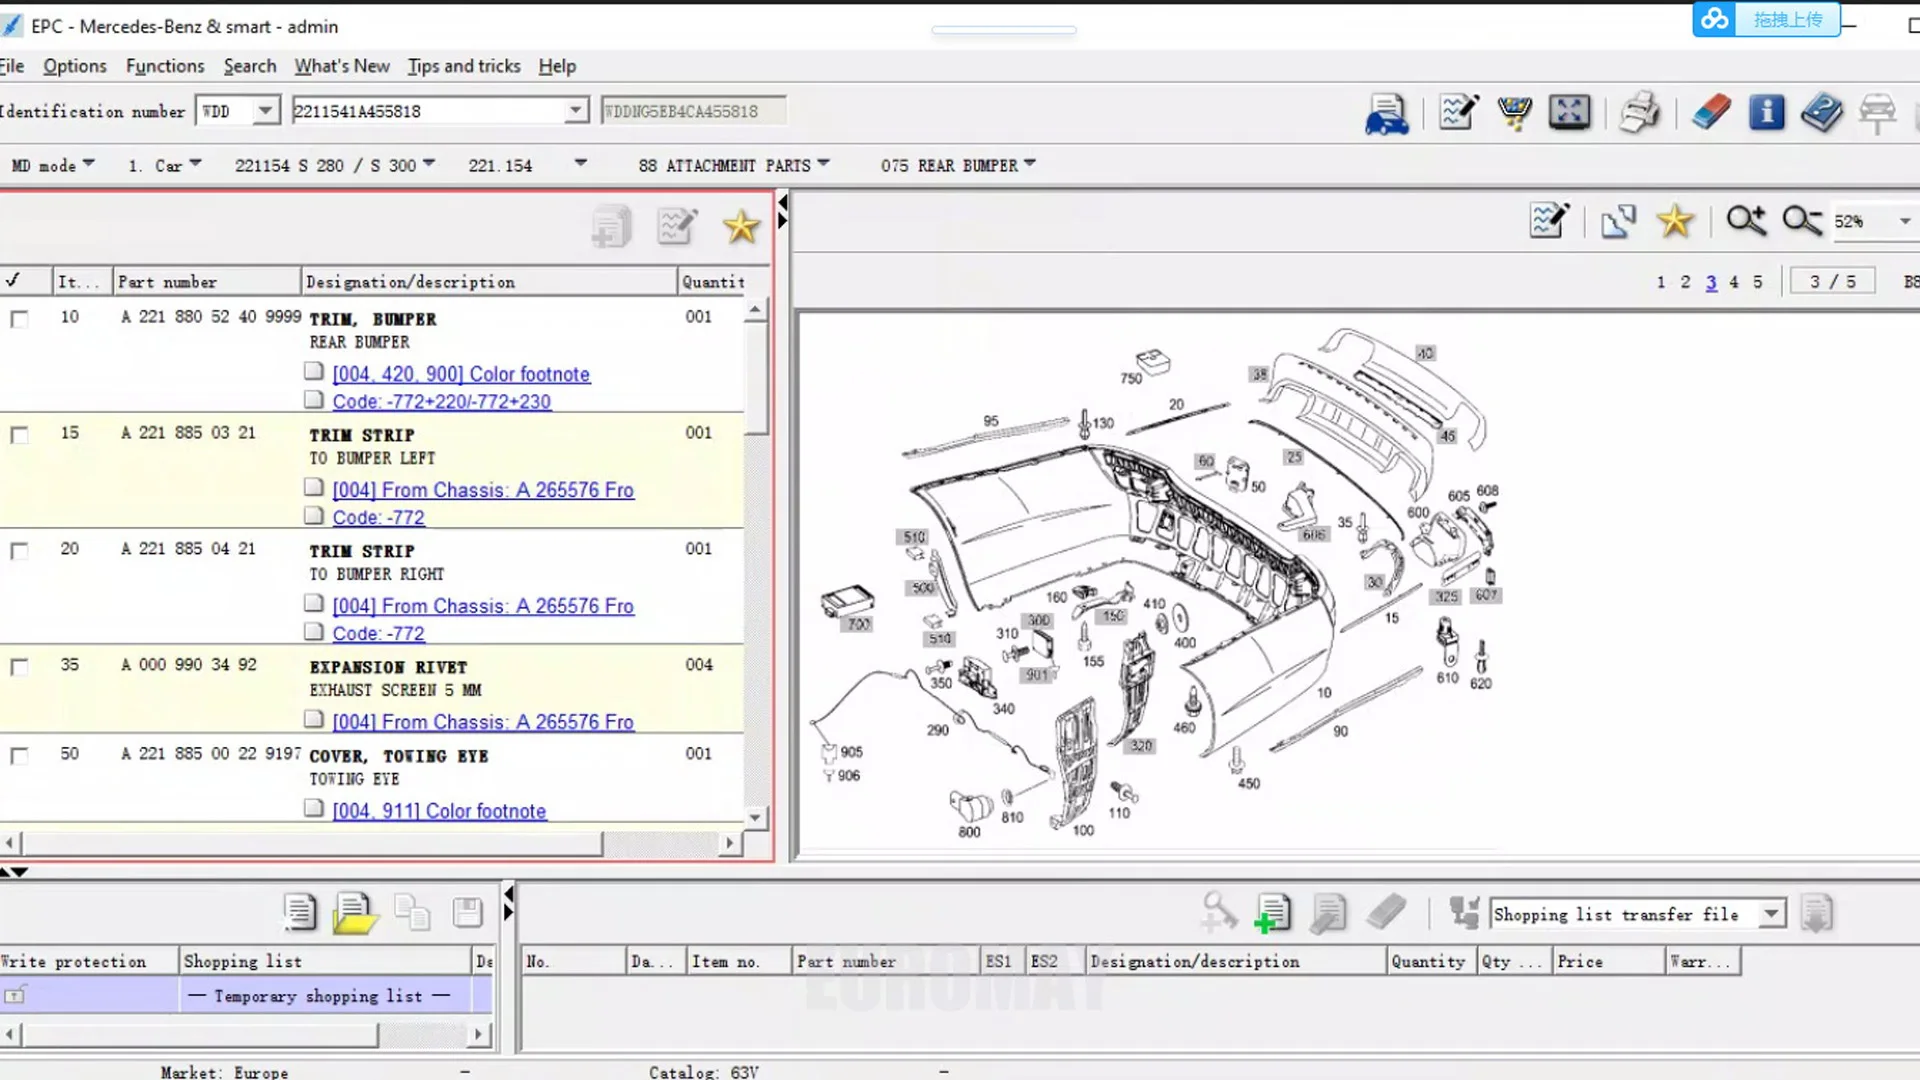The width and height of the screenshot is (1920, 1080).
Task: Click the zoom in magnifier above diagram
Action: 1746,220
